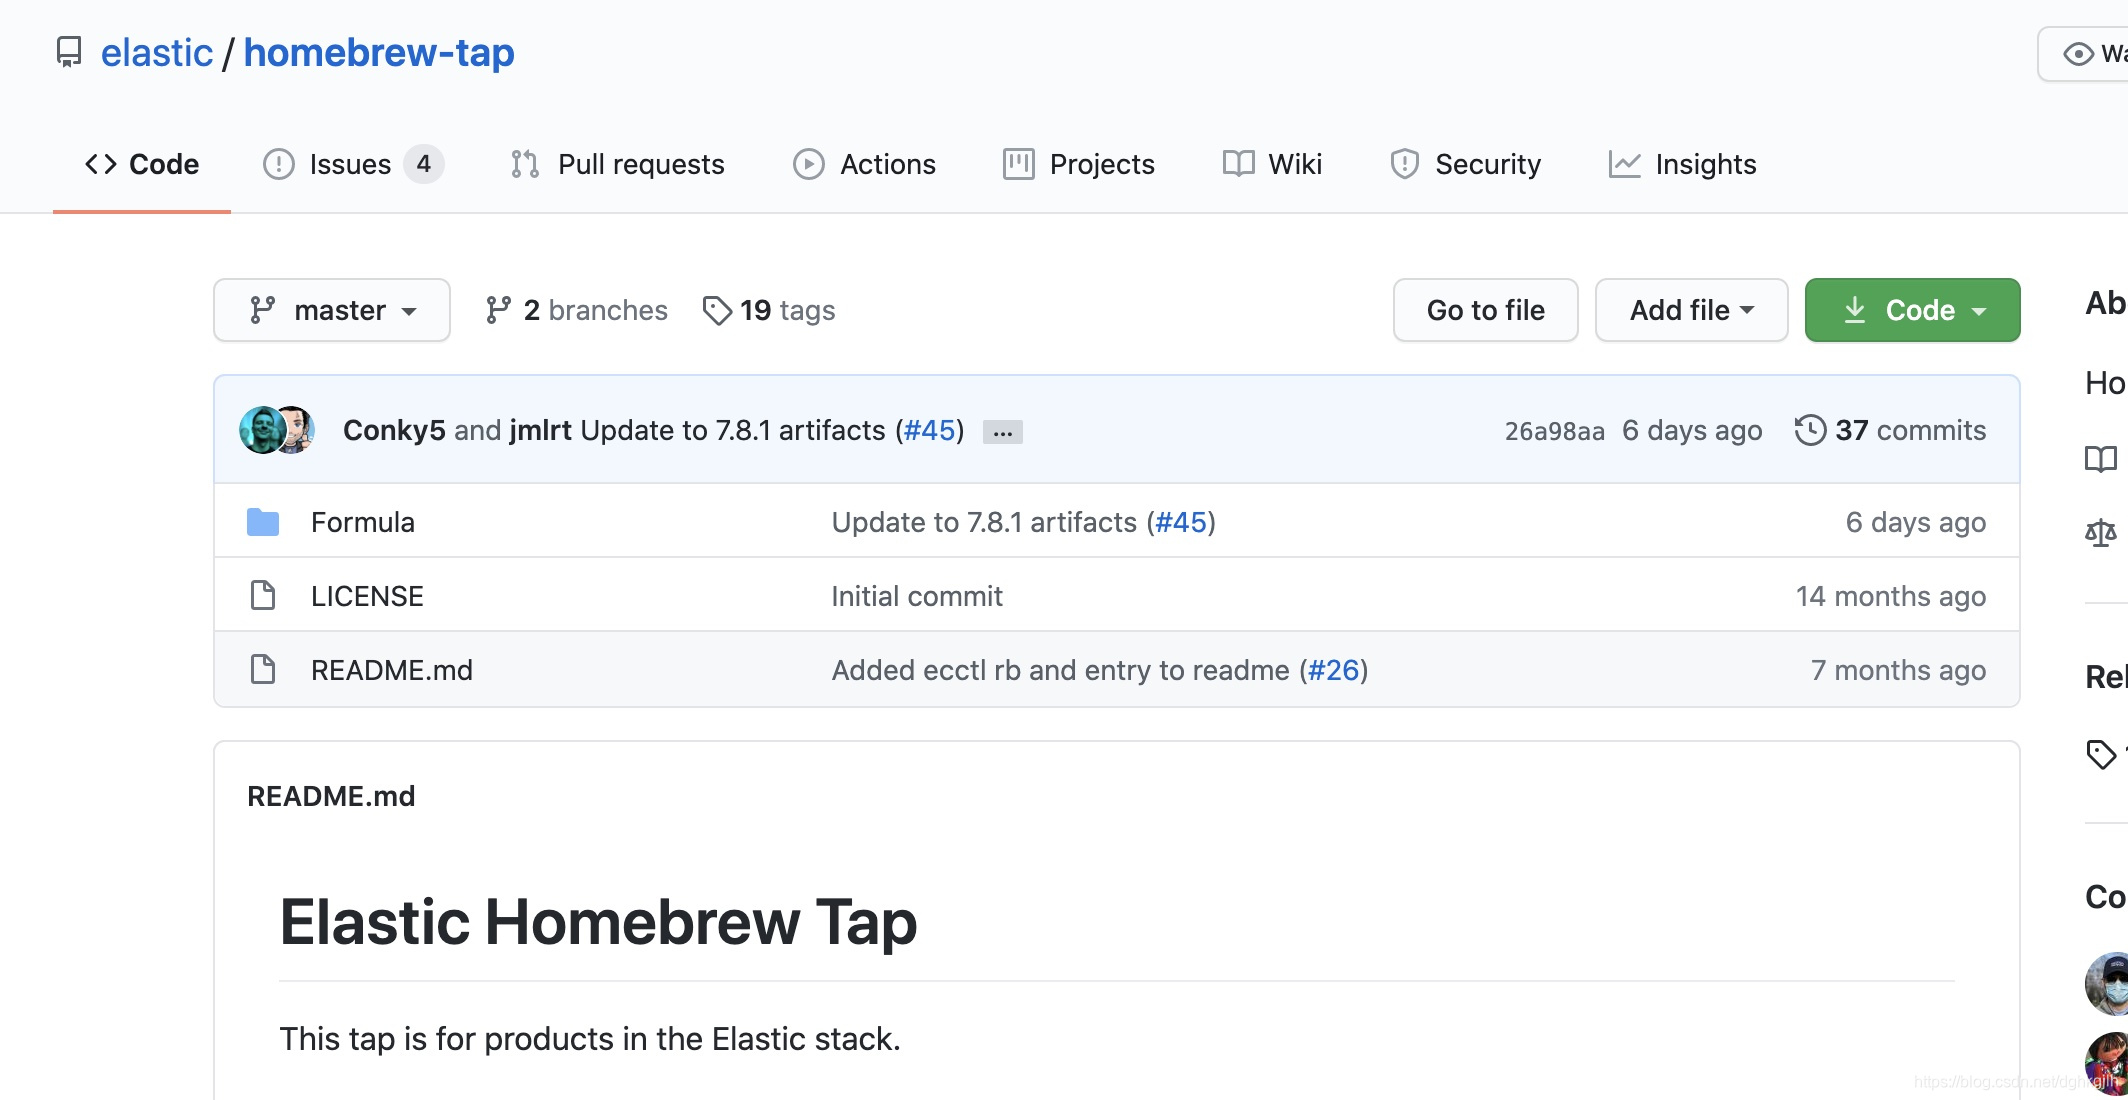2128x1100 pixels.
Task: Open the Initial commit message link
Action: (x=917, y=596)
